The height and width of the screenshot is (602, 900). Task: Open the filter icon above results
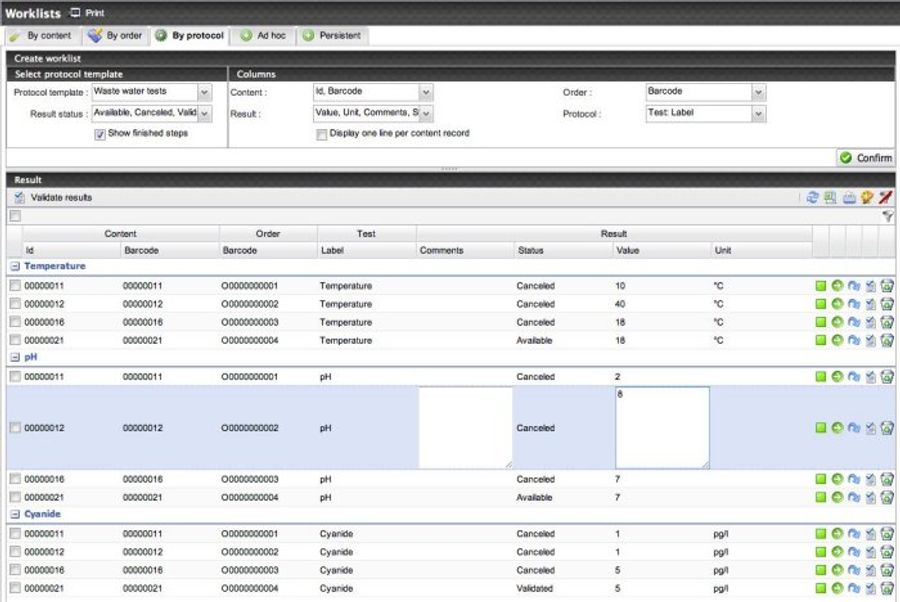[890, 216]
